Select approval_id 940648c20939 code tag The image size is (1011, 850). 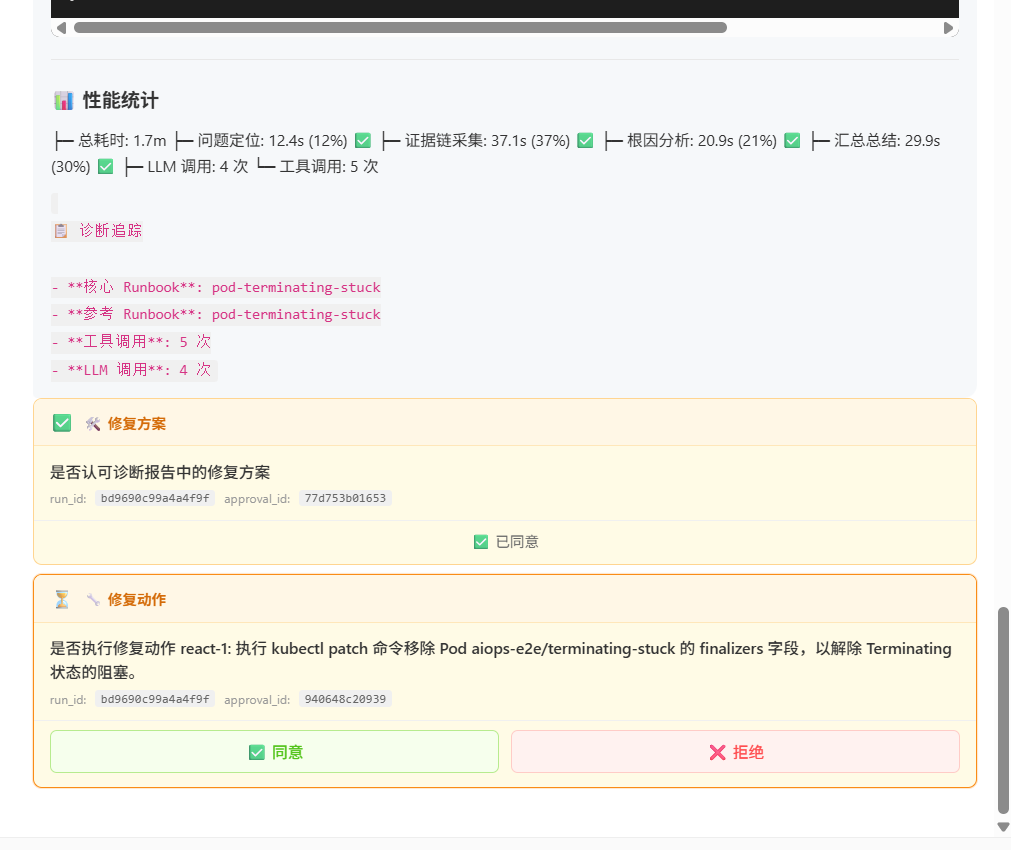(x=345, y=699)
